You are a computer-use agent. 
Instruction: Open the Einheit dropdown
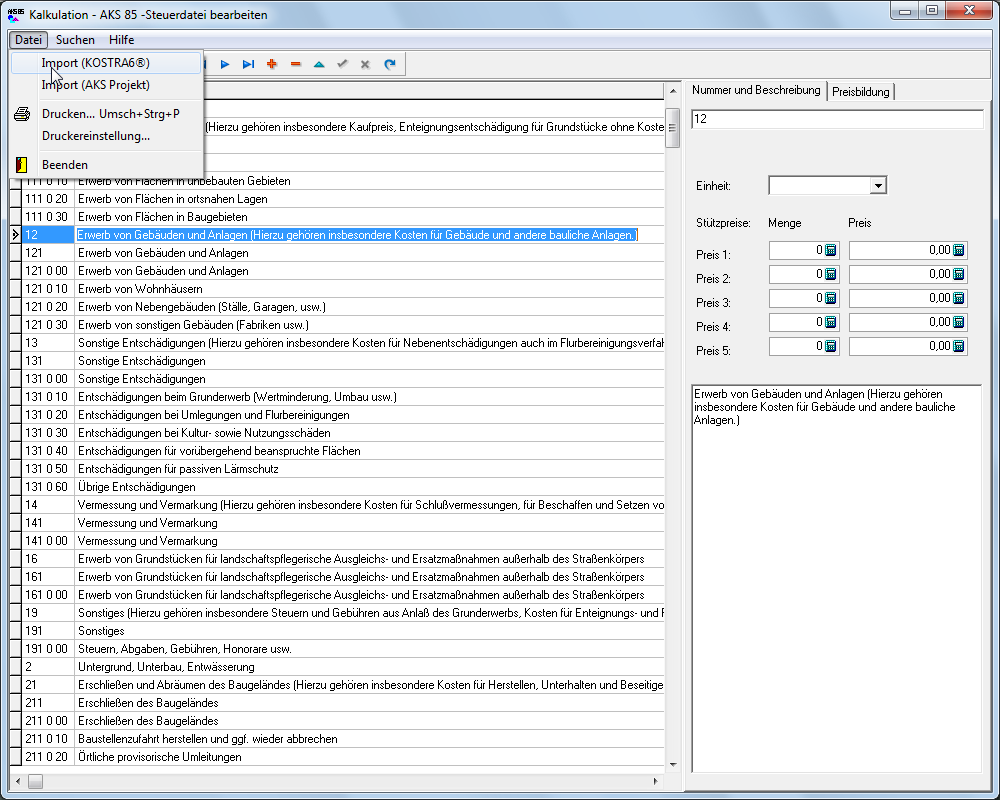pyautogui.click(x=878, y=185)
